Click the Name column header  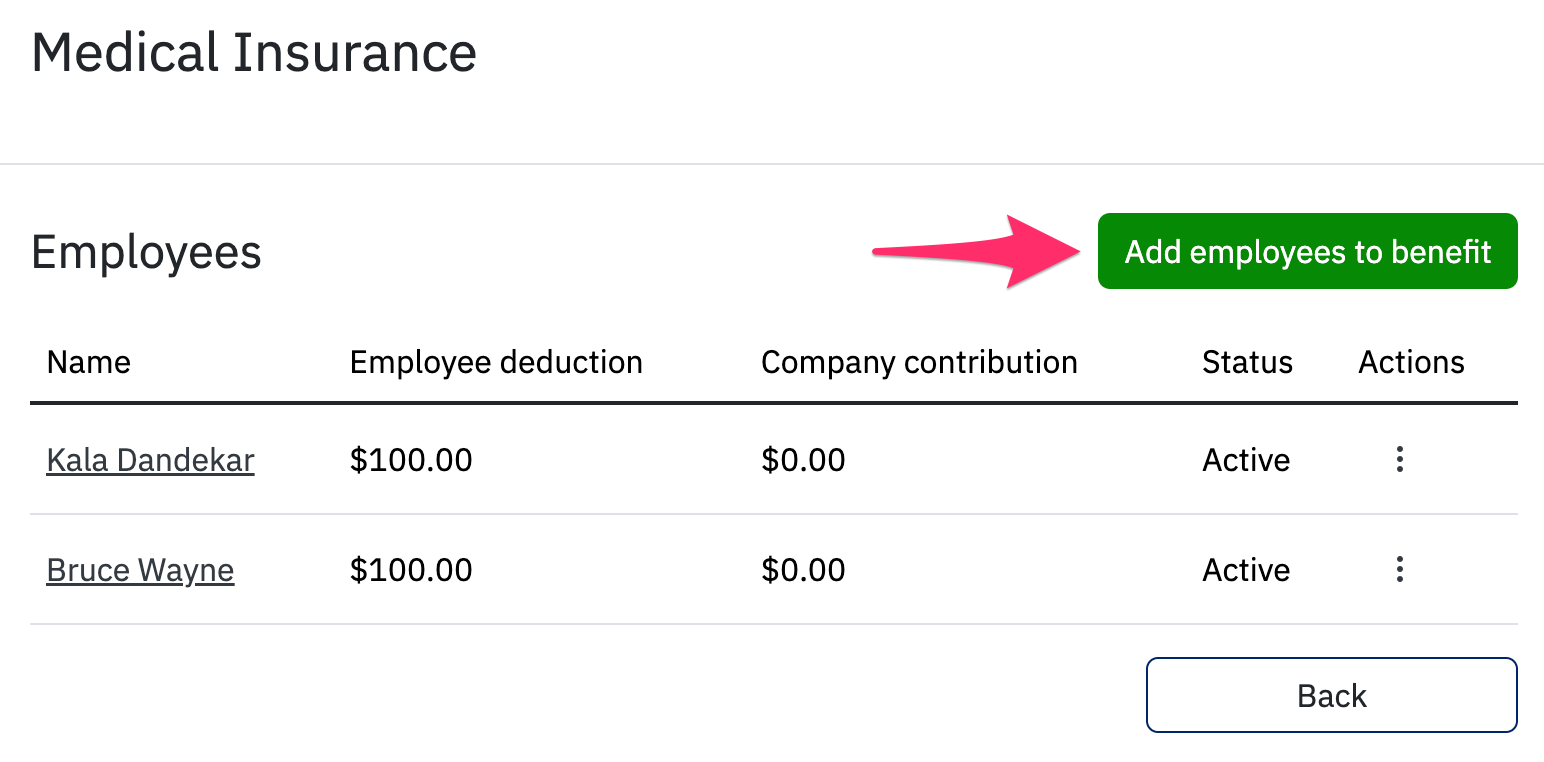[x=88, y=362]
